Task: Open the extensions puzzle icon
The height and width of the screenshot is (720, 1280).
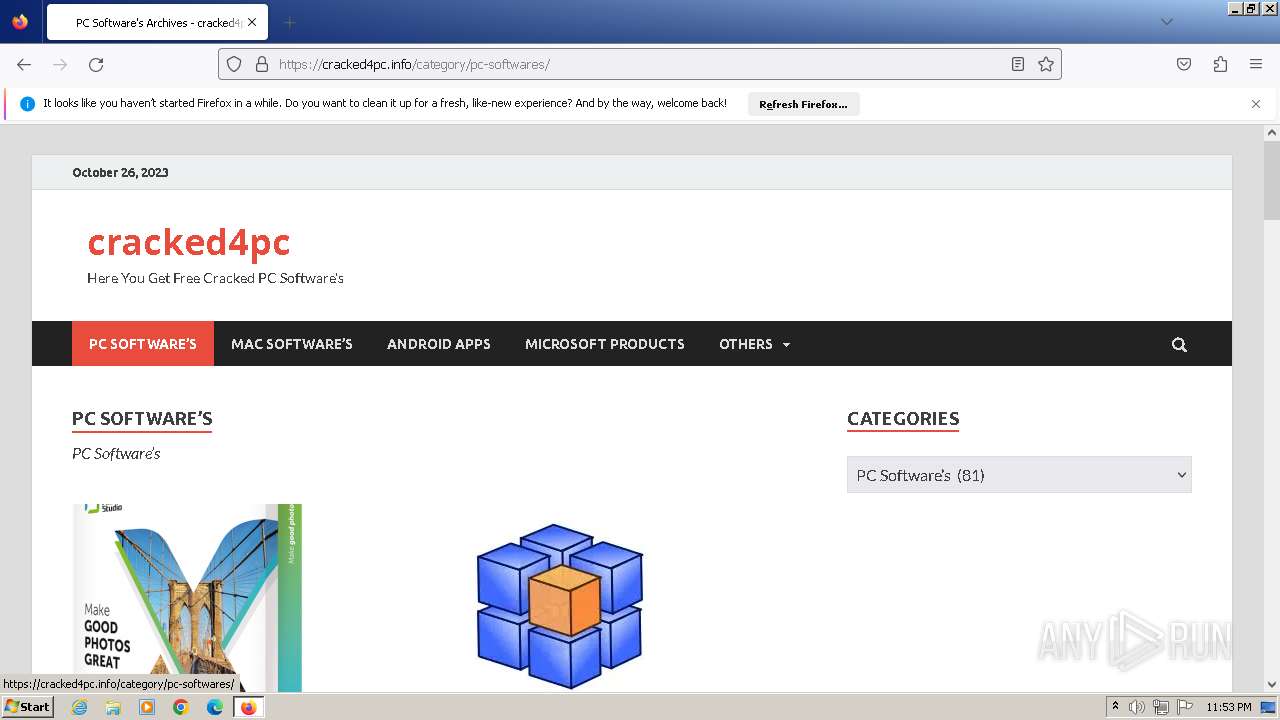Action: 1220,64
